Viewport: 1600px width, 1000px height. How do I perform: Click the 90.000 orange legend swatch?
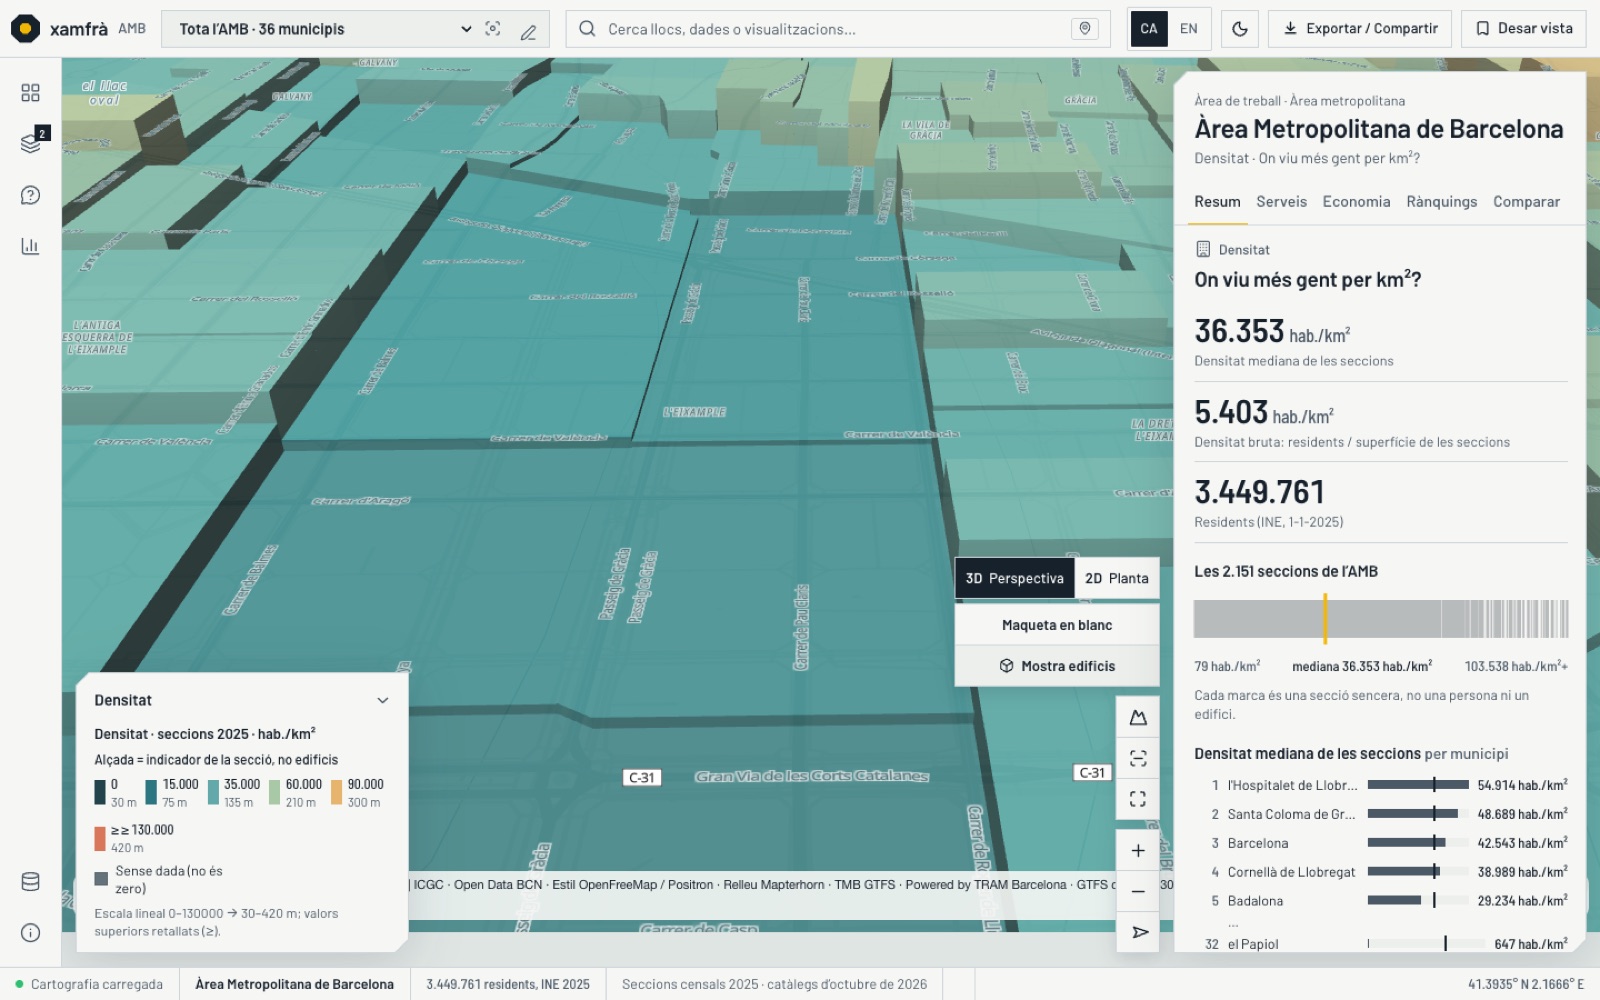click(x=337, y=793)
